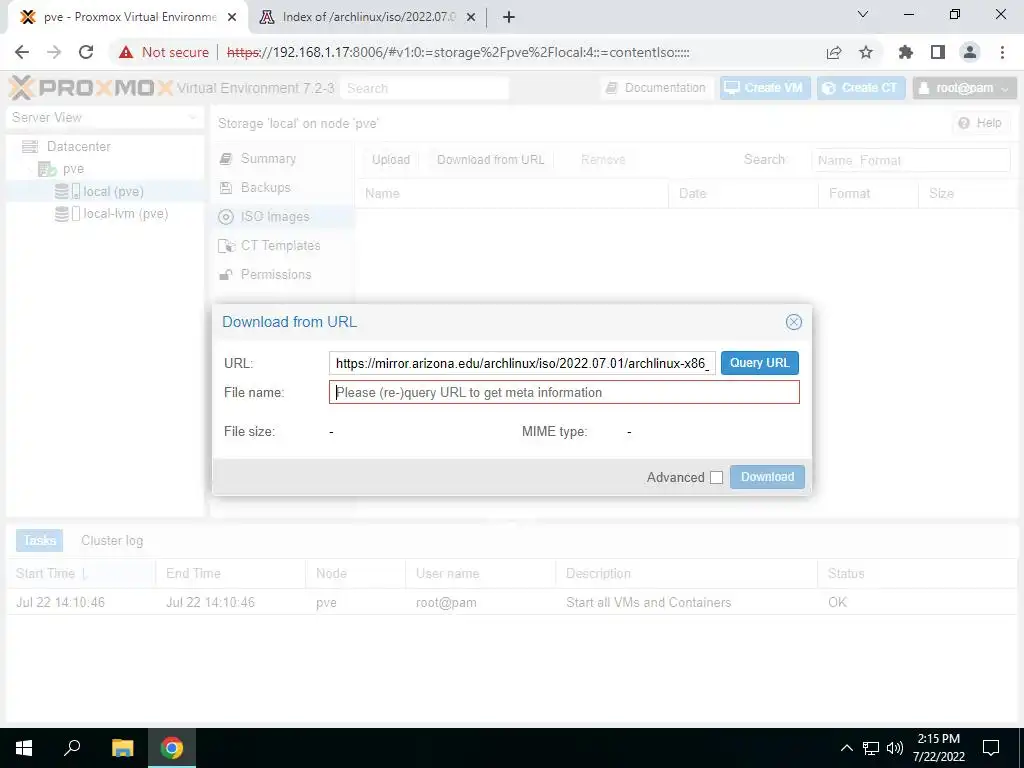Viewport: 1024px width, 768px height.
Task: Open CT Templates section
Action: (x=284, y=246)
